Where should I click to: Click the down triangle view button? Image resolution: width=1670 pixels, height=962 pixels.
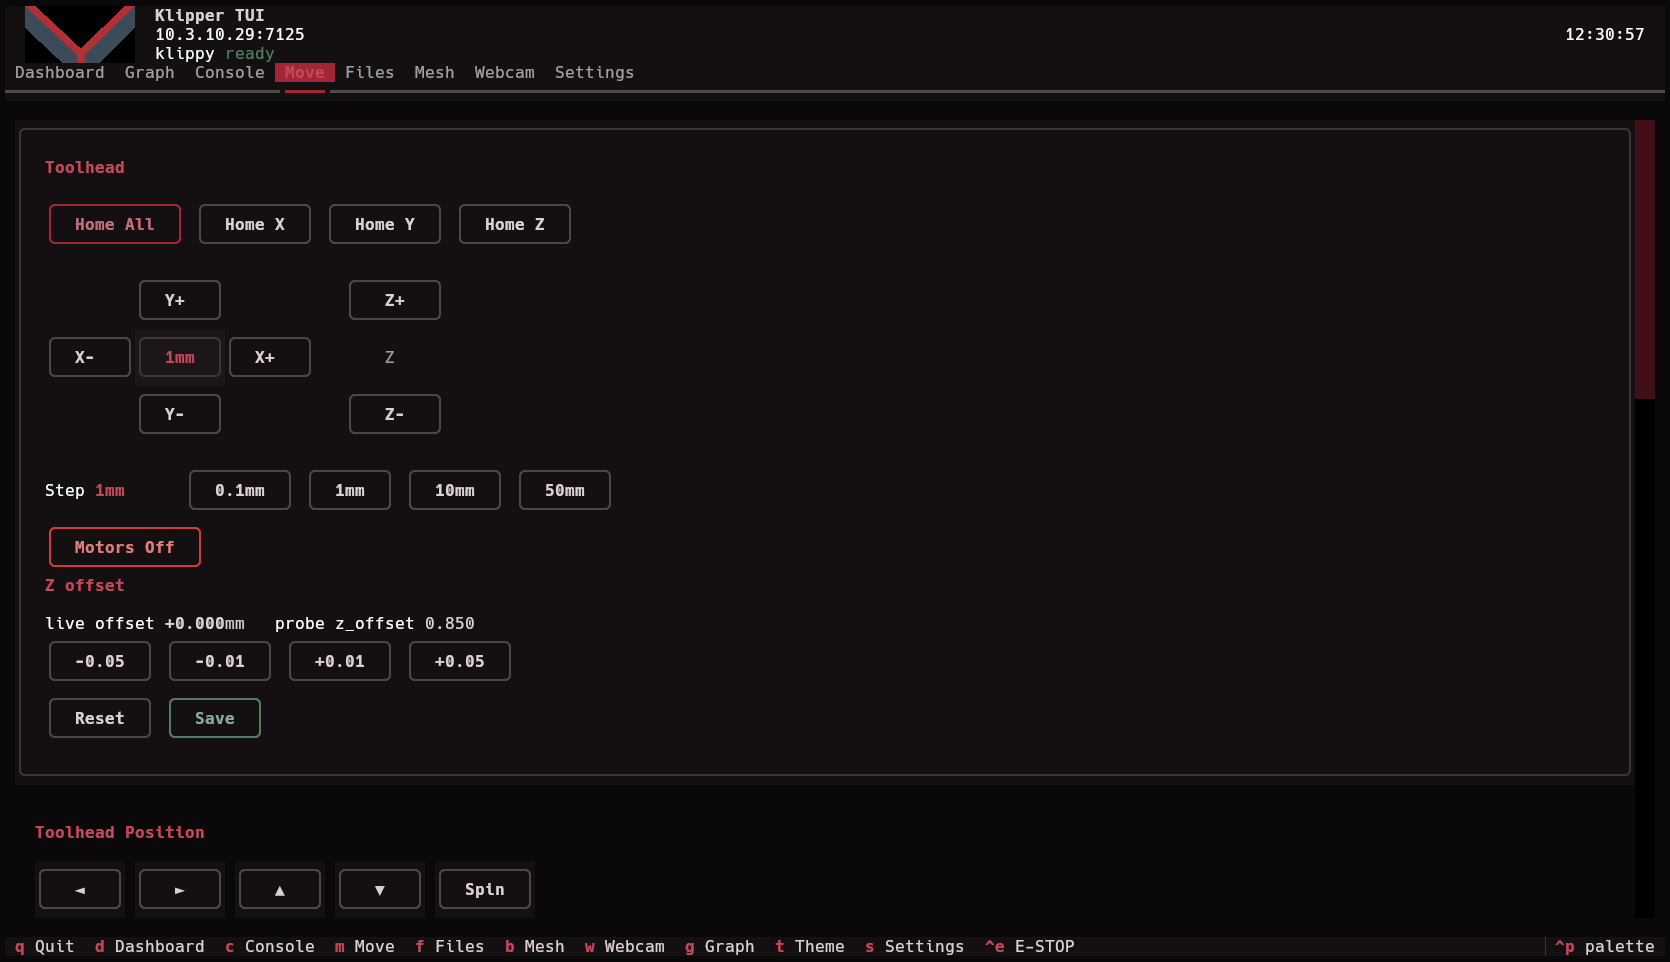point(380,889)
